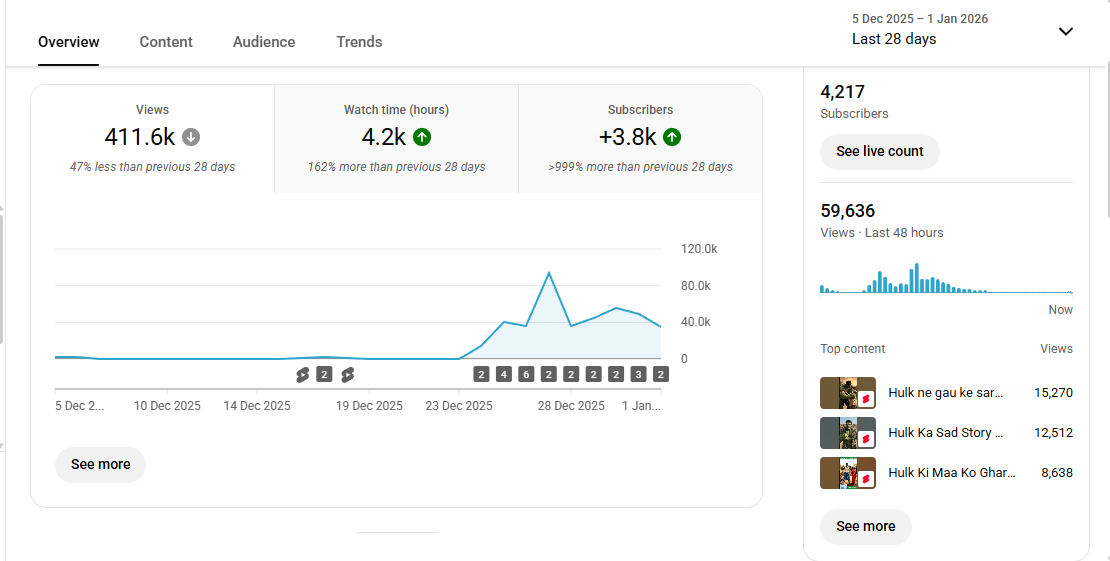
Task: Click the first Shorts marker icon under the chart
Action: click(x=302, y=375)
